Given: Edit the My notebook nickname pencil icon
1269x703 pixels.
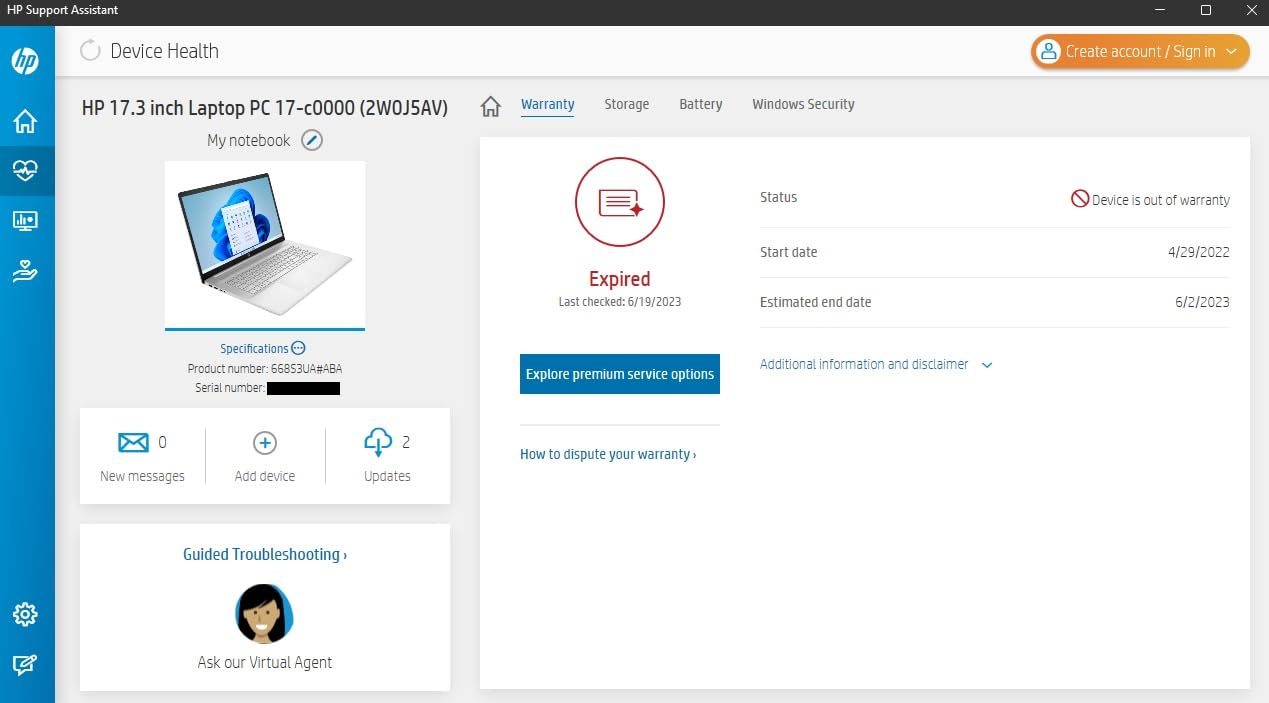Looking at the screenshot, I should pos(312,140).
